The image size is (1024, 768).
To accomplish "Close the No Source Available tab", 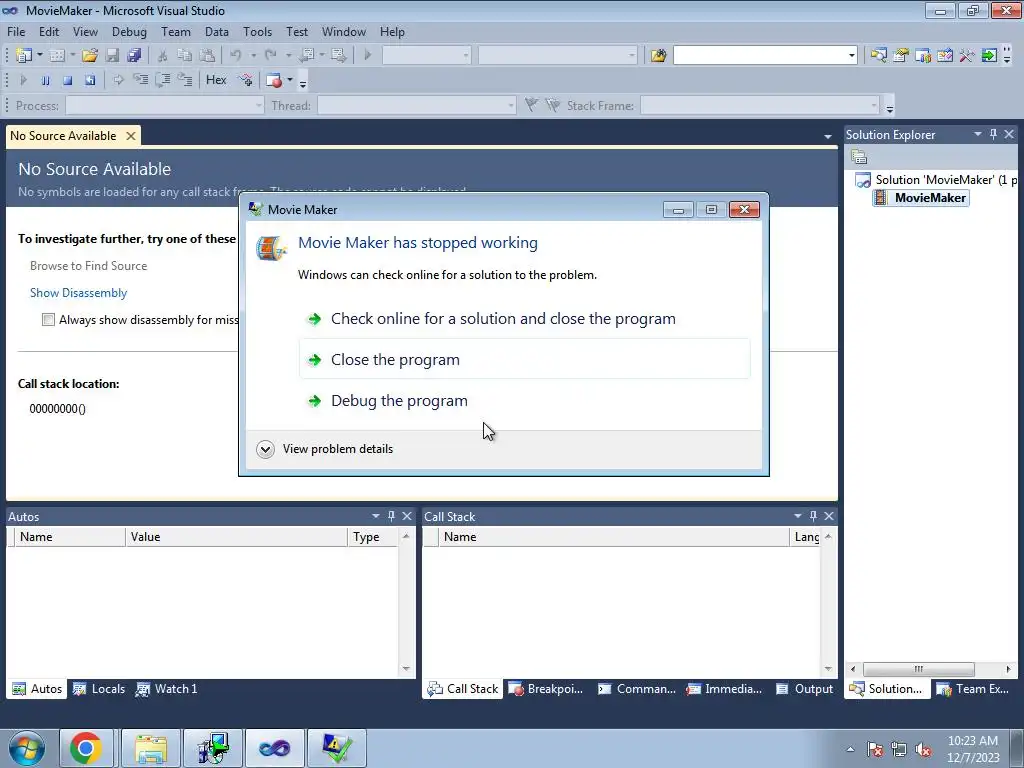I will (131, 136).
